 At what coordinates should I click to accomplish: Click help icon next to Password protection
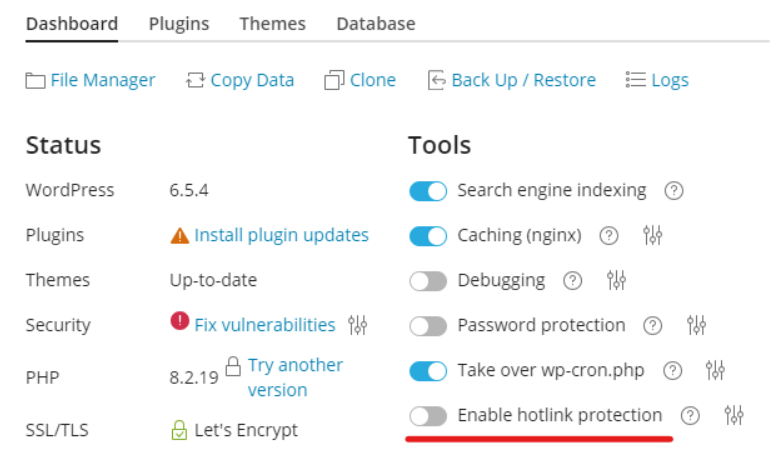tap(652, 326)
